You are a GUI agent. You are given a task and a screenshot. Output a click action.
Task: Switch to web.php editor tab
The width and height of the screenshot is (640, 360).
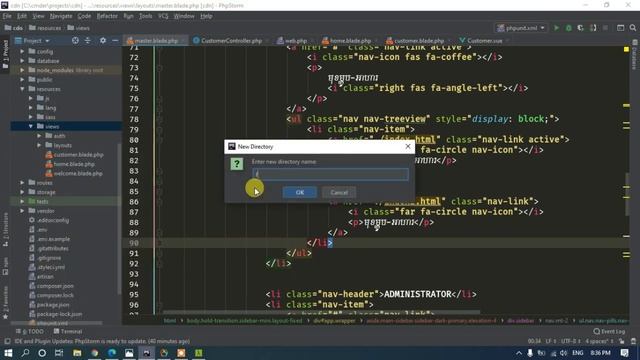(295, 41)
